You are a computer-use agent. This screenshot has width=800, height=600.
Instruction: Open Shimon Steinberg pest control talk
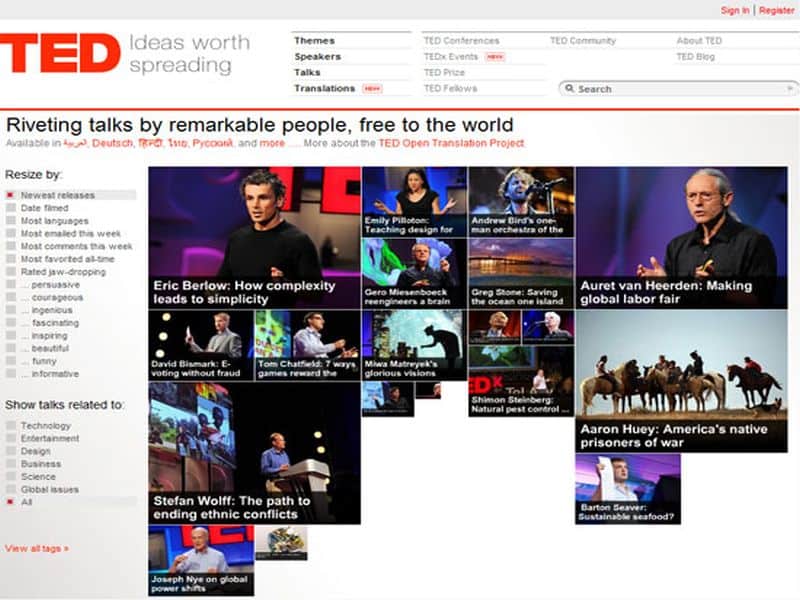(x=521, y=381)
